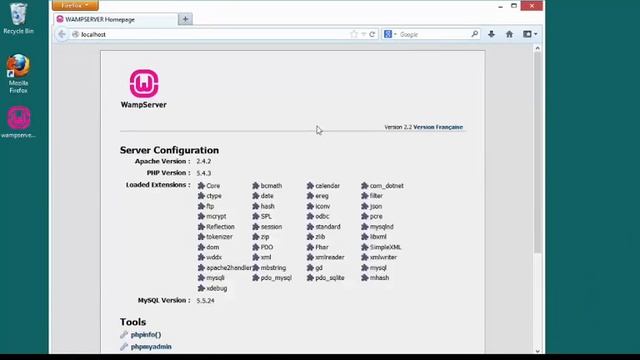Screen dimensions: 640x360
Task: Click the puzzle icon next to com_dotnet
Action: click(x=364, y=186)
